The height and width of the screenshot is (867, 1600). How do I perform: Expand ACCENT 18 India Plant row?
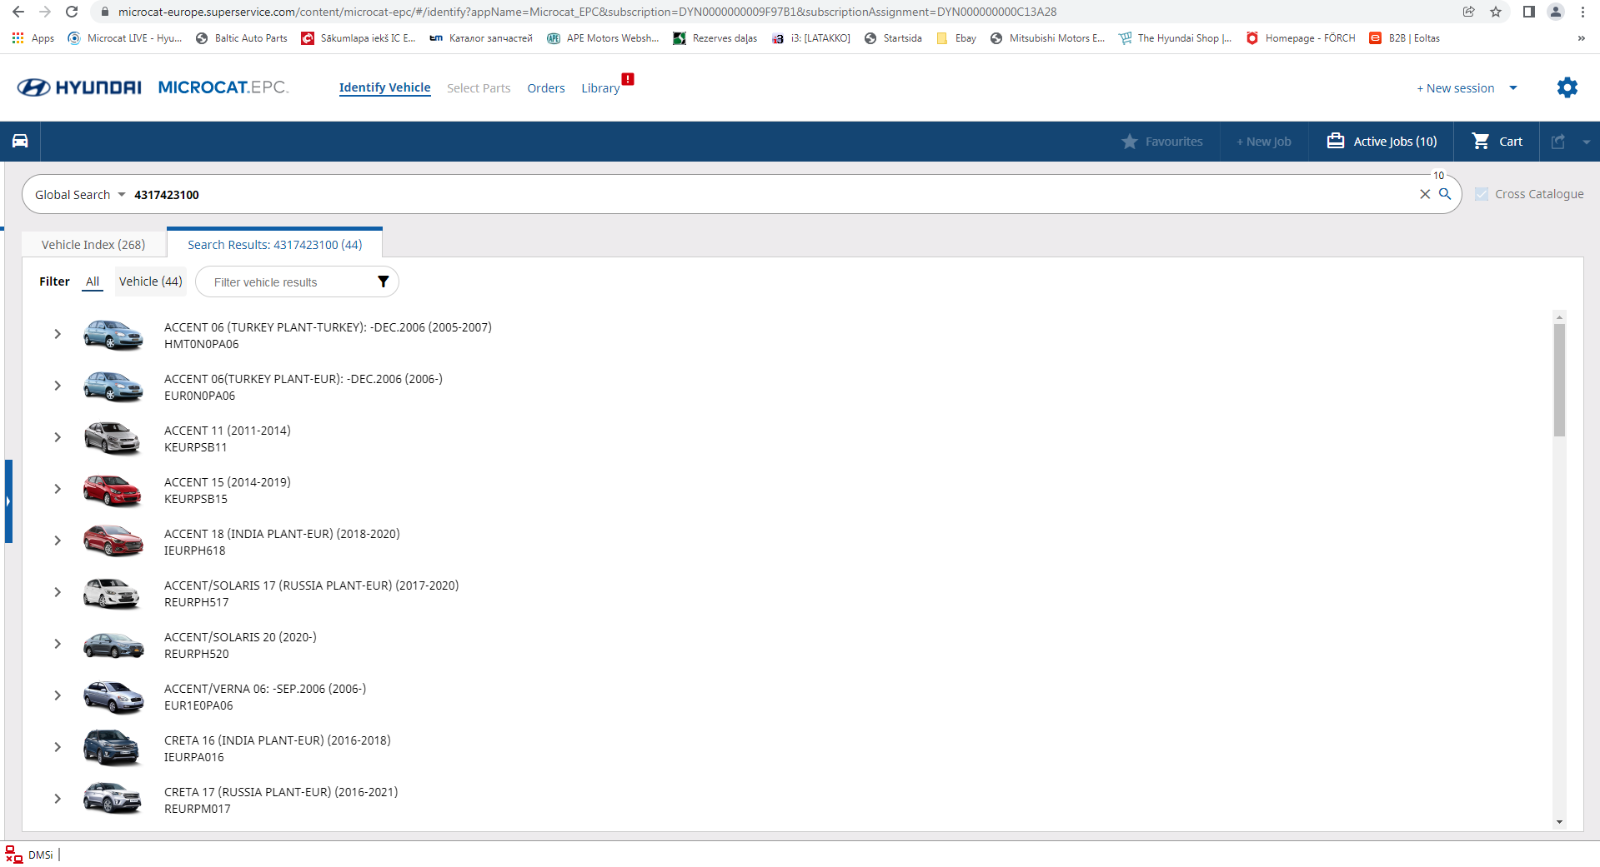point(57,541)
